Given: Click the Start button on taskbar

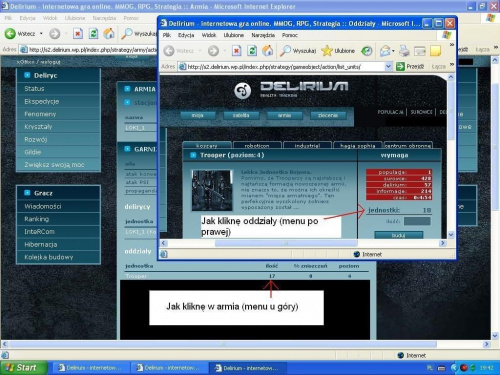Looking at the screenshot, I should click(23, 368).
